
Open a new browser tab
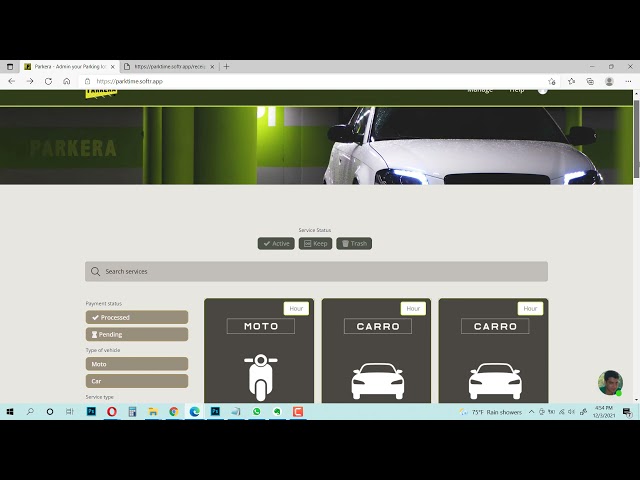227,67
